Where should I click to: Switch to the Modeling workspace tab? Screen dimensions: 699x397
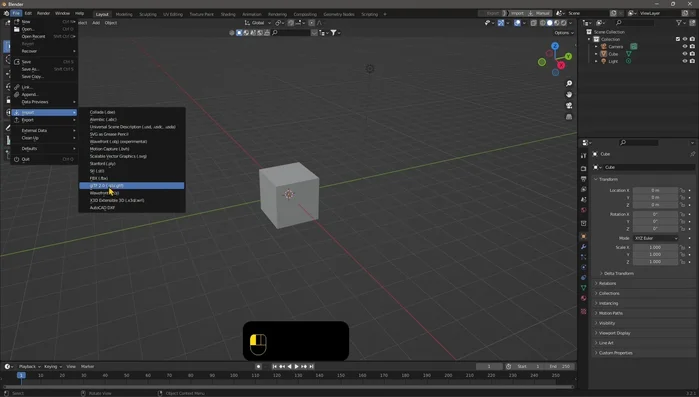124,14
